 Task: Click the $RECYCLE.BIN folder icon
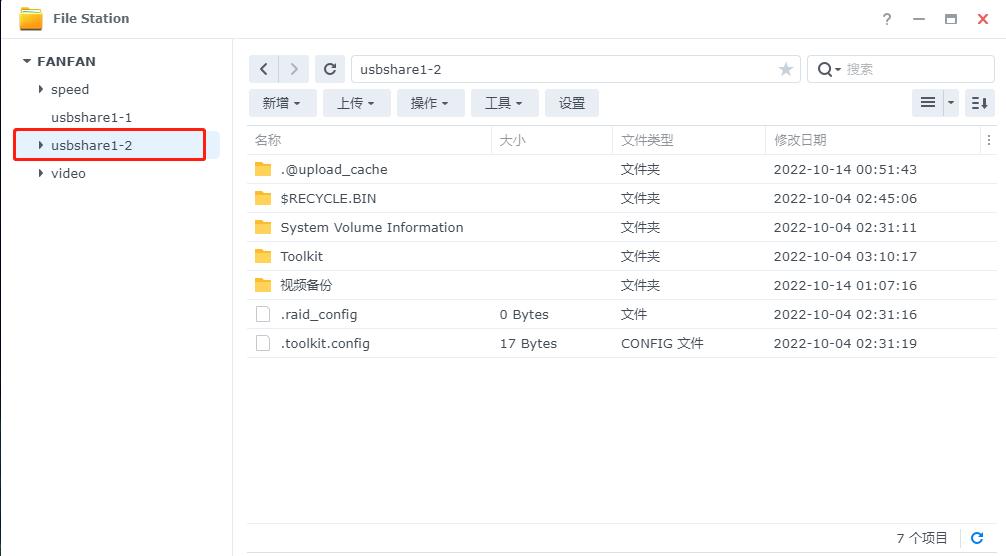click(x=262, y=198)
